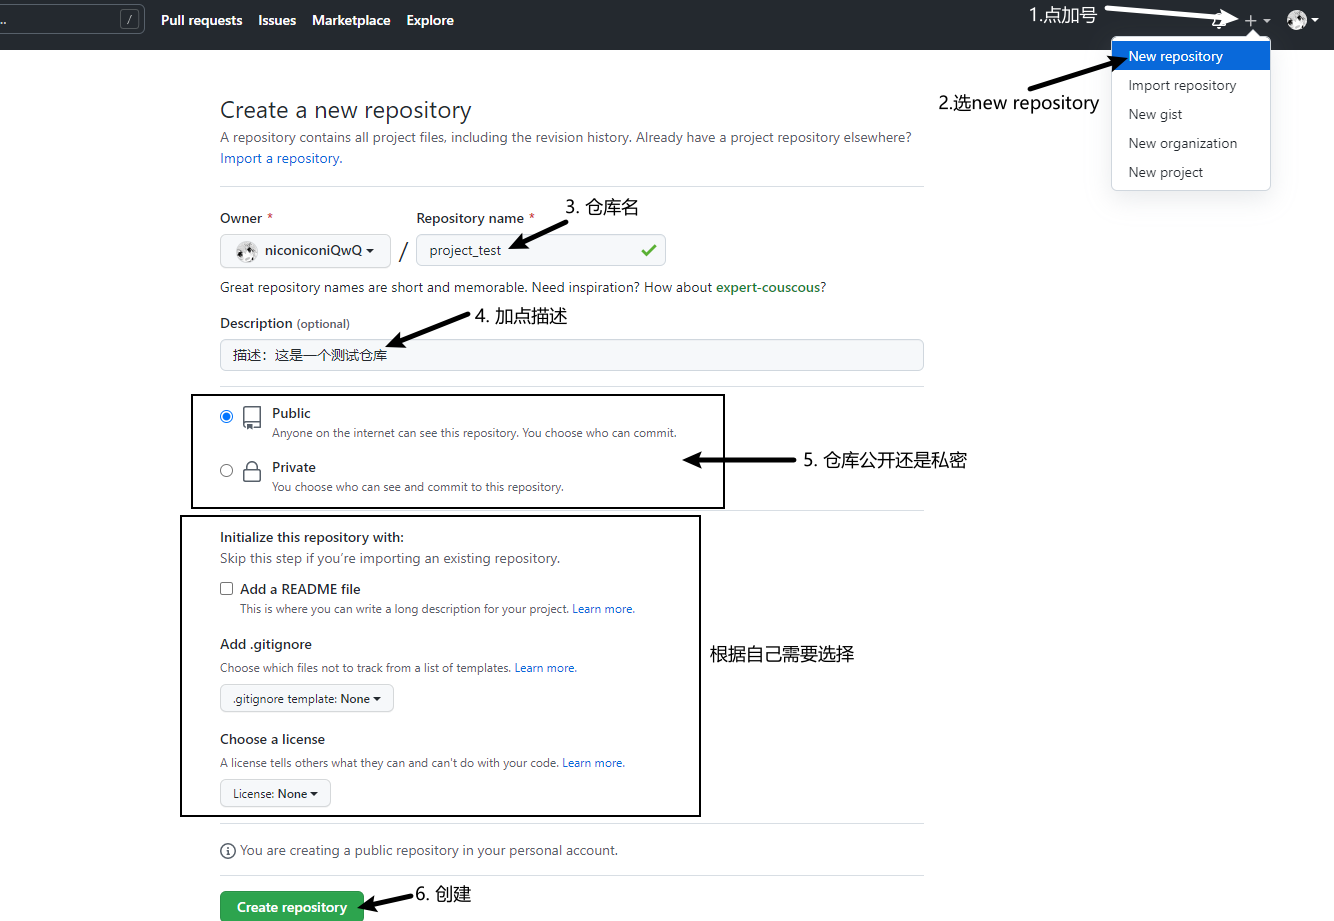Click the Create repository button

tap(292, 907)
